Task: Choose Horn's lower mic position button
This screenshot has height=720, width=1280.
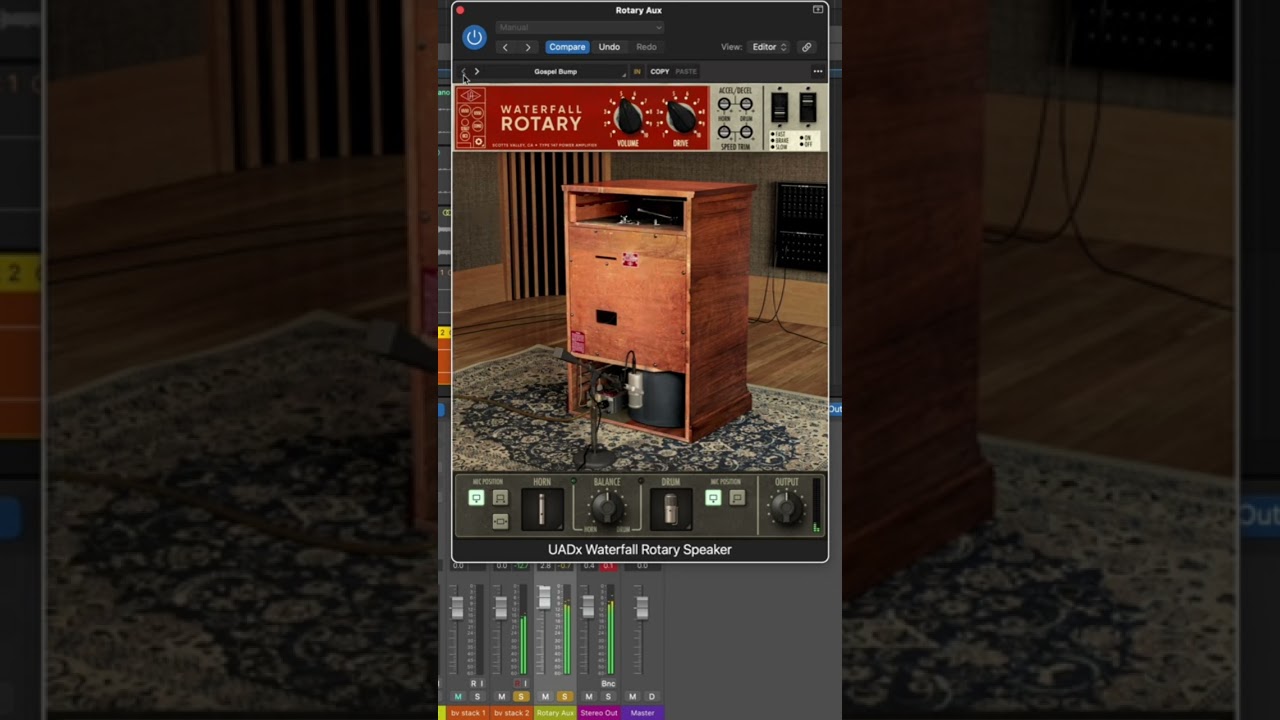Action: tap(500, 521)
